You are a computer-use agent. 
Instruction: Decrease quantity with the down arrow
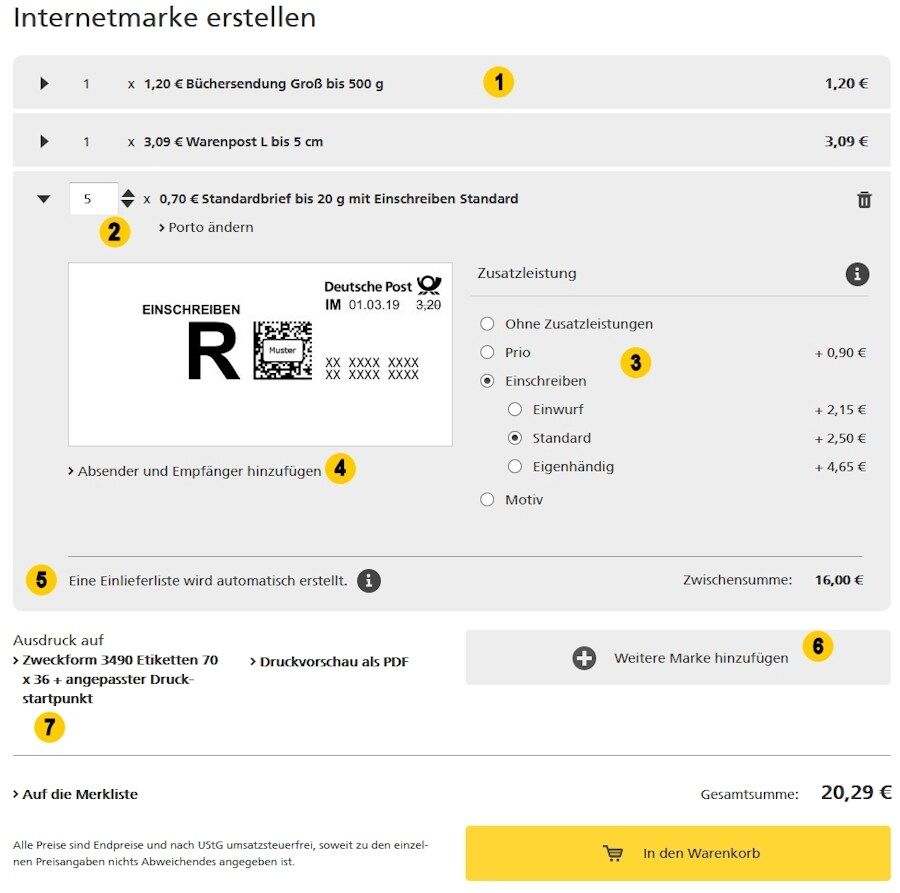click(x=128, y=204)
